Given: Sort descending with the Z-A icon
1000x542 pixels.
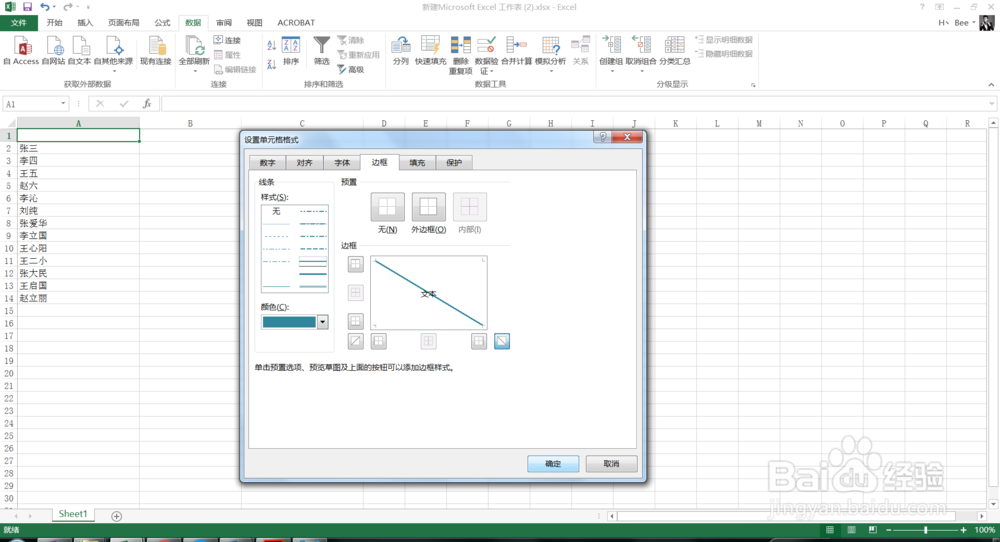Looking at the screenshot, I should pyautogui.click(x=272, y=64).
